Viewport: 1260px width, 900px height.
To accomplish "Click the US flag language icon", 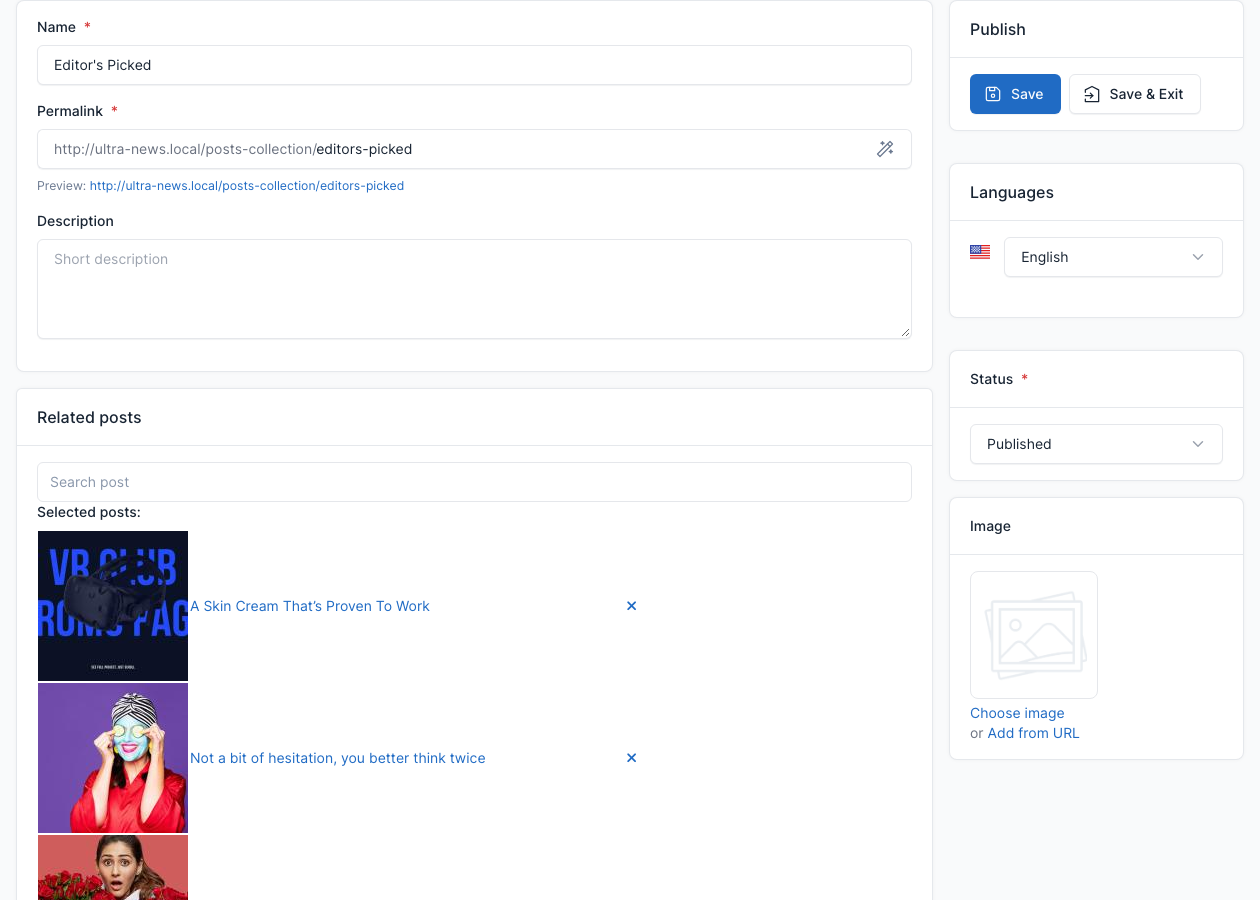I will point(980,252).
